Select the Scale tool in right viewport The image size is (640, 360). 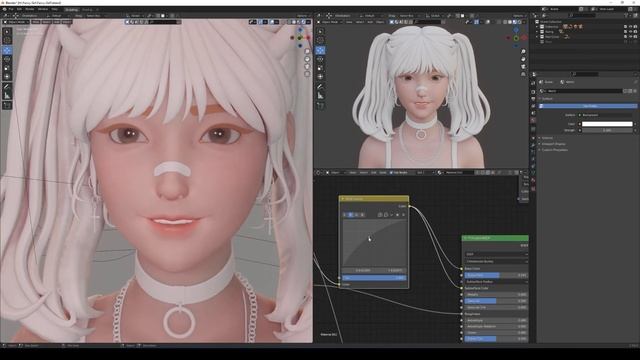click(320, 68)
